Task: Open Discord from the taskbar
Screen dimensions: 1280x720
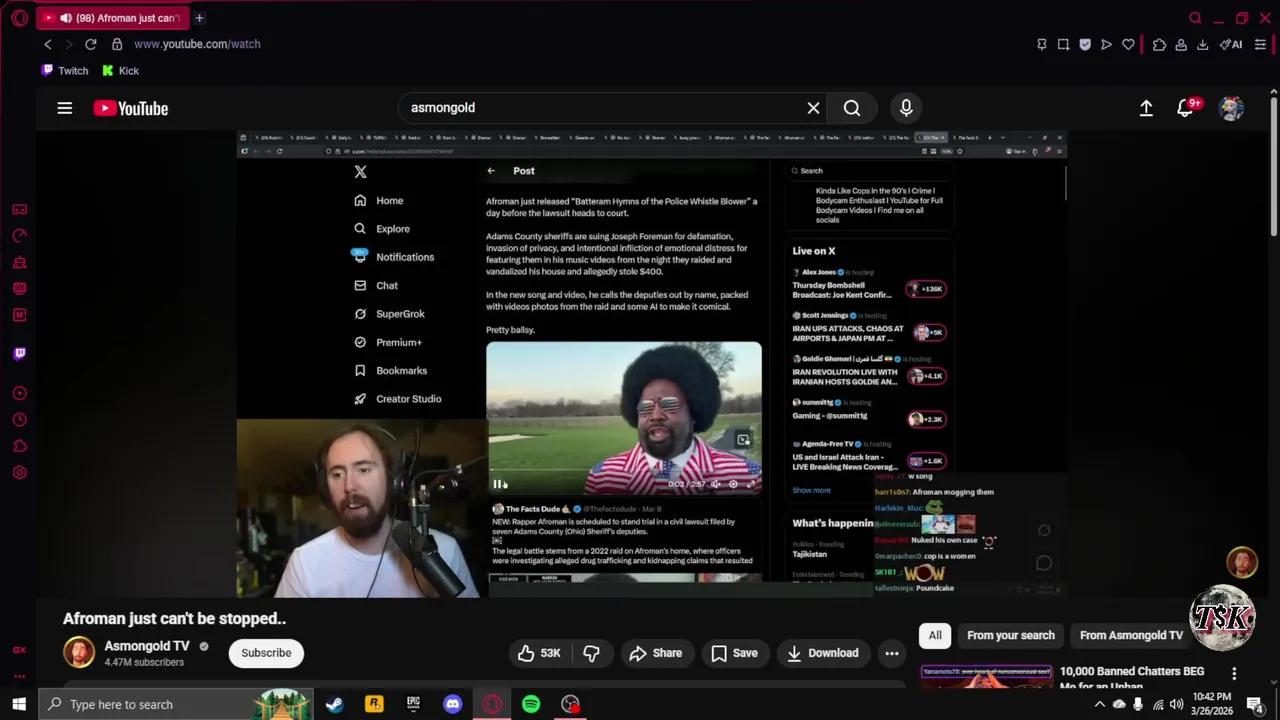Action: coord(452,704)
